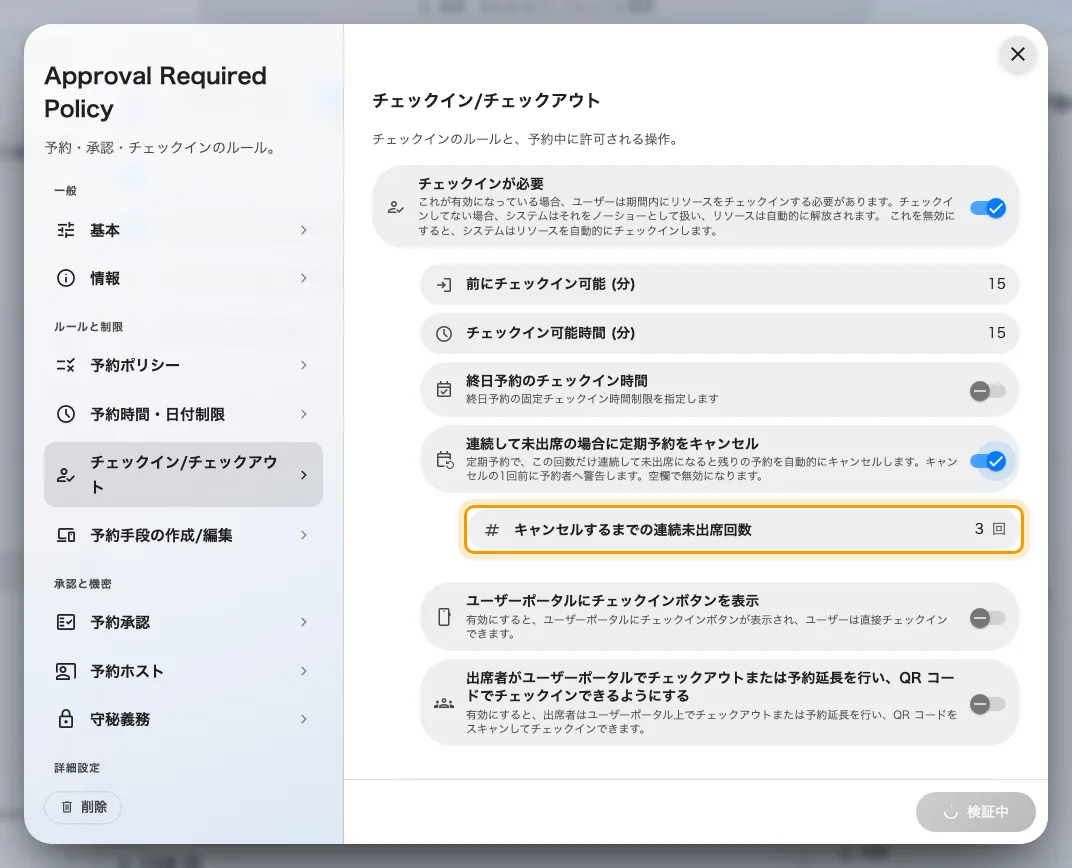
Task: Click the trash icon in 削除 button
Action: tap(67, 807)
